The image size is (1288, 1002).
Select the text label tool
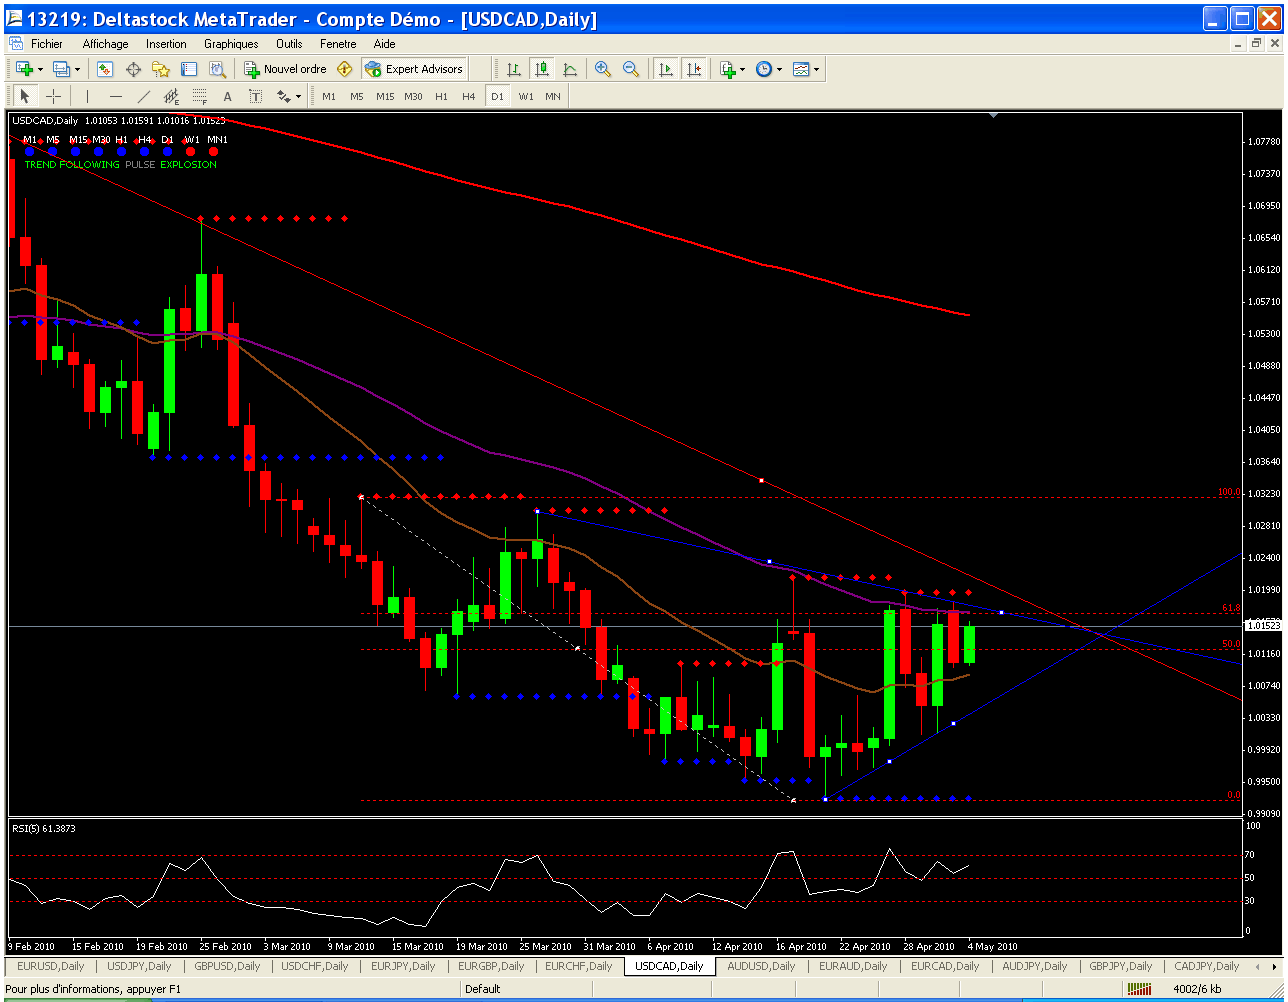click(255, 96)
